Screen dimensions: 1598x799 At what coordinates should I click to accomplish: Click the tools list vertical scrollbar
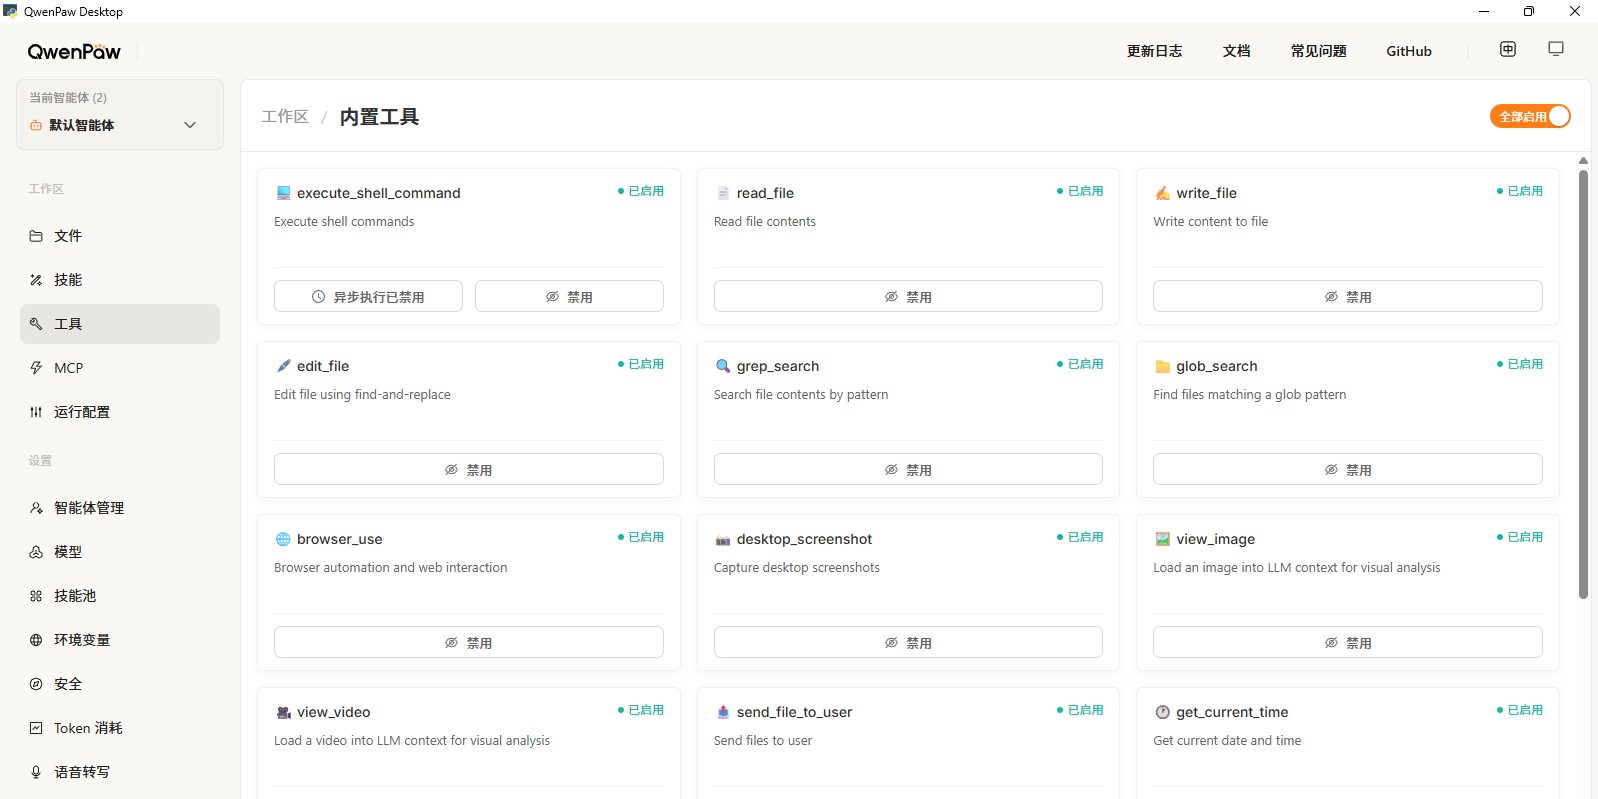[1583, 385]
